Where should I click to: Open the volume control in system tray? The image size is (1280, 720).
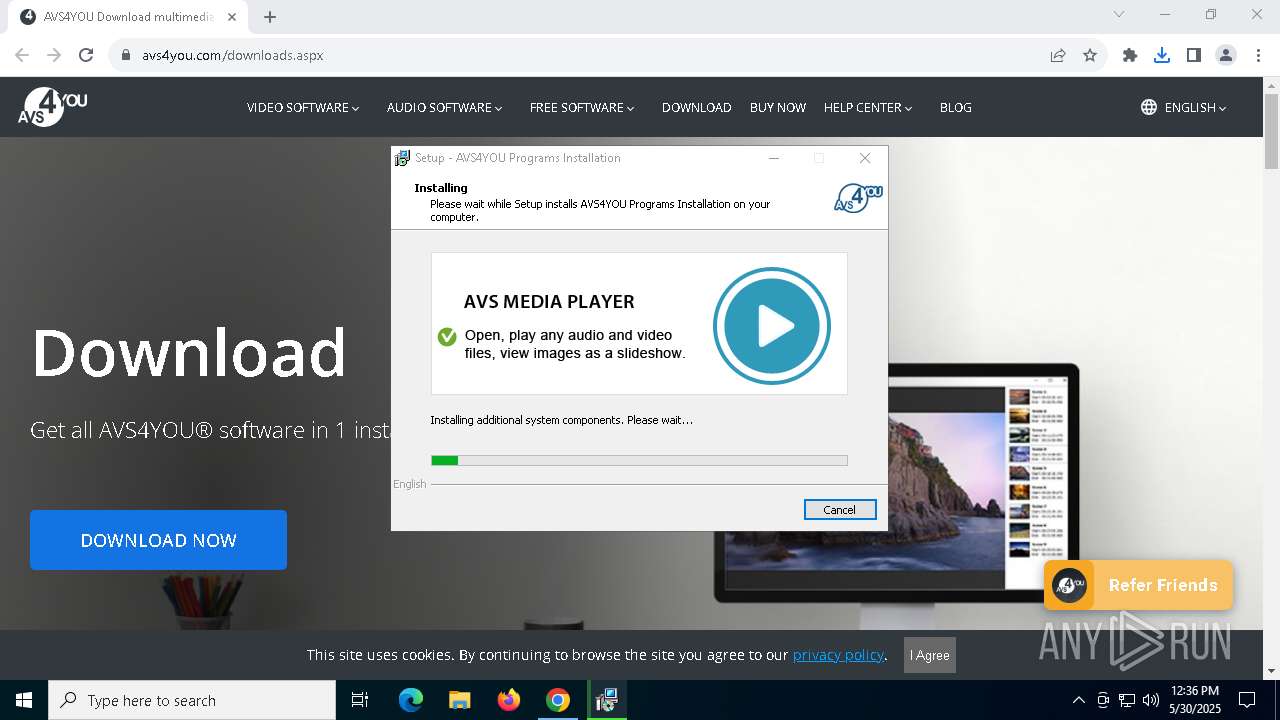[1151, 700]
